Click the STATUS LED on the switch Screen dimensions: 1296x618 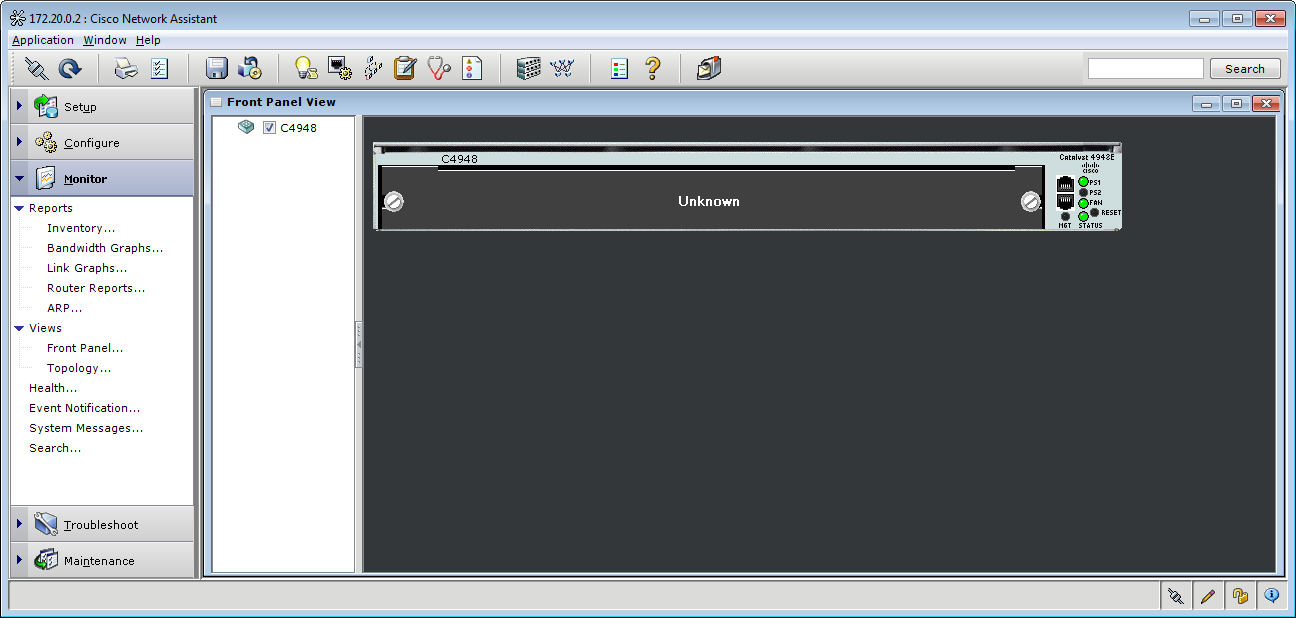(x=1083, y=216)
